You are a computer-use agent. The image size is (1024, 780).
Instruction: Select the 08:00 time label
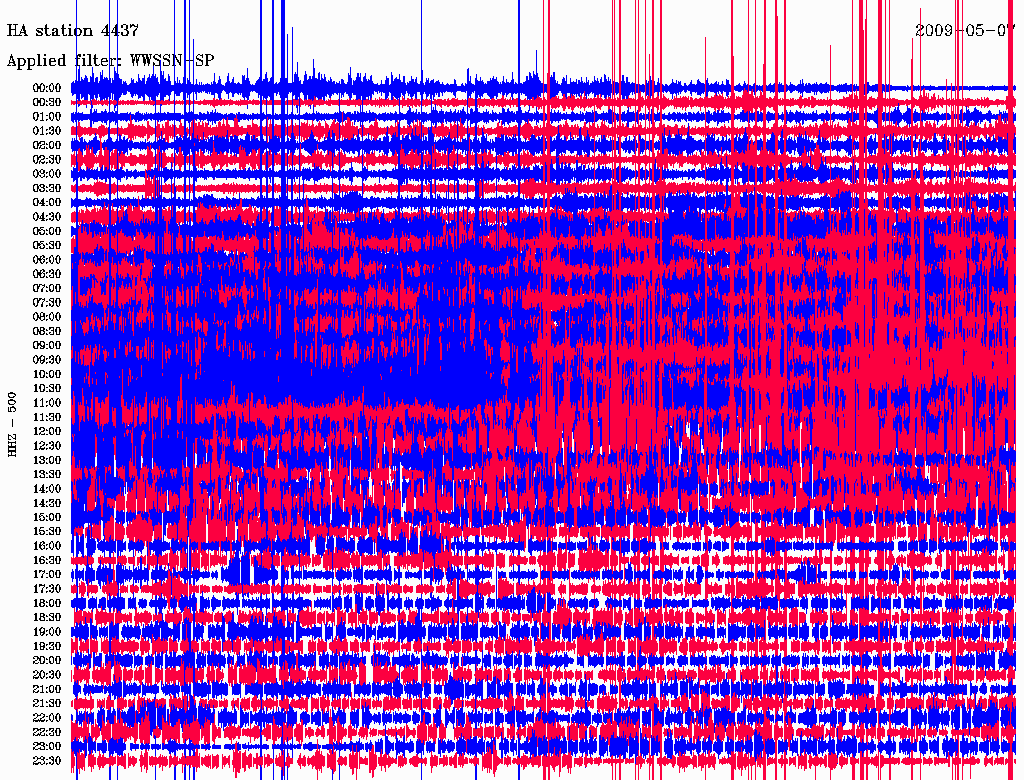(47, 317)
